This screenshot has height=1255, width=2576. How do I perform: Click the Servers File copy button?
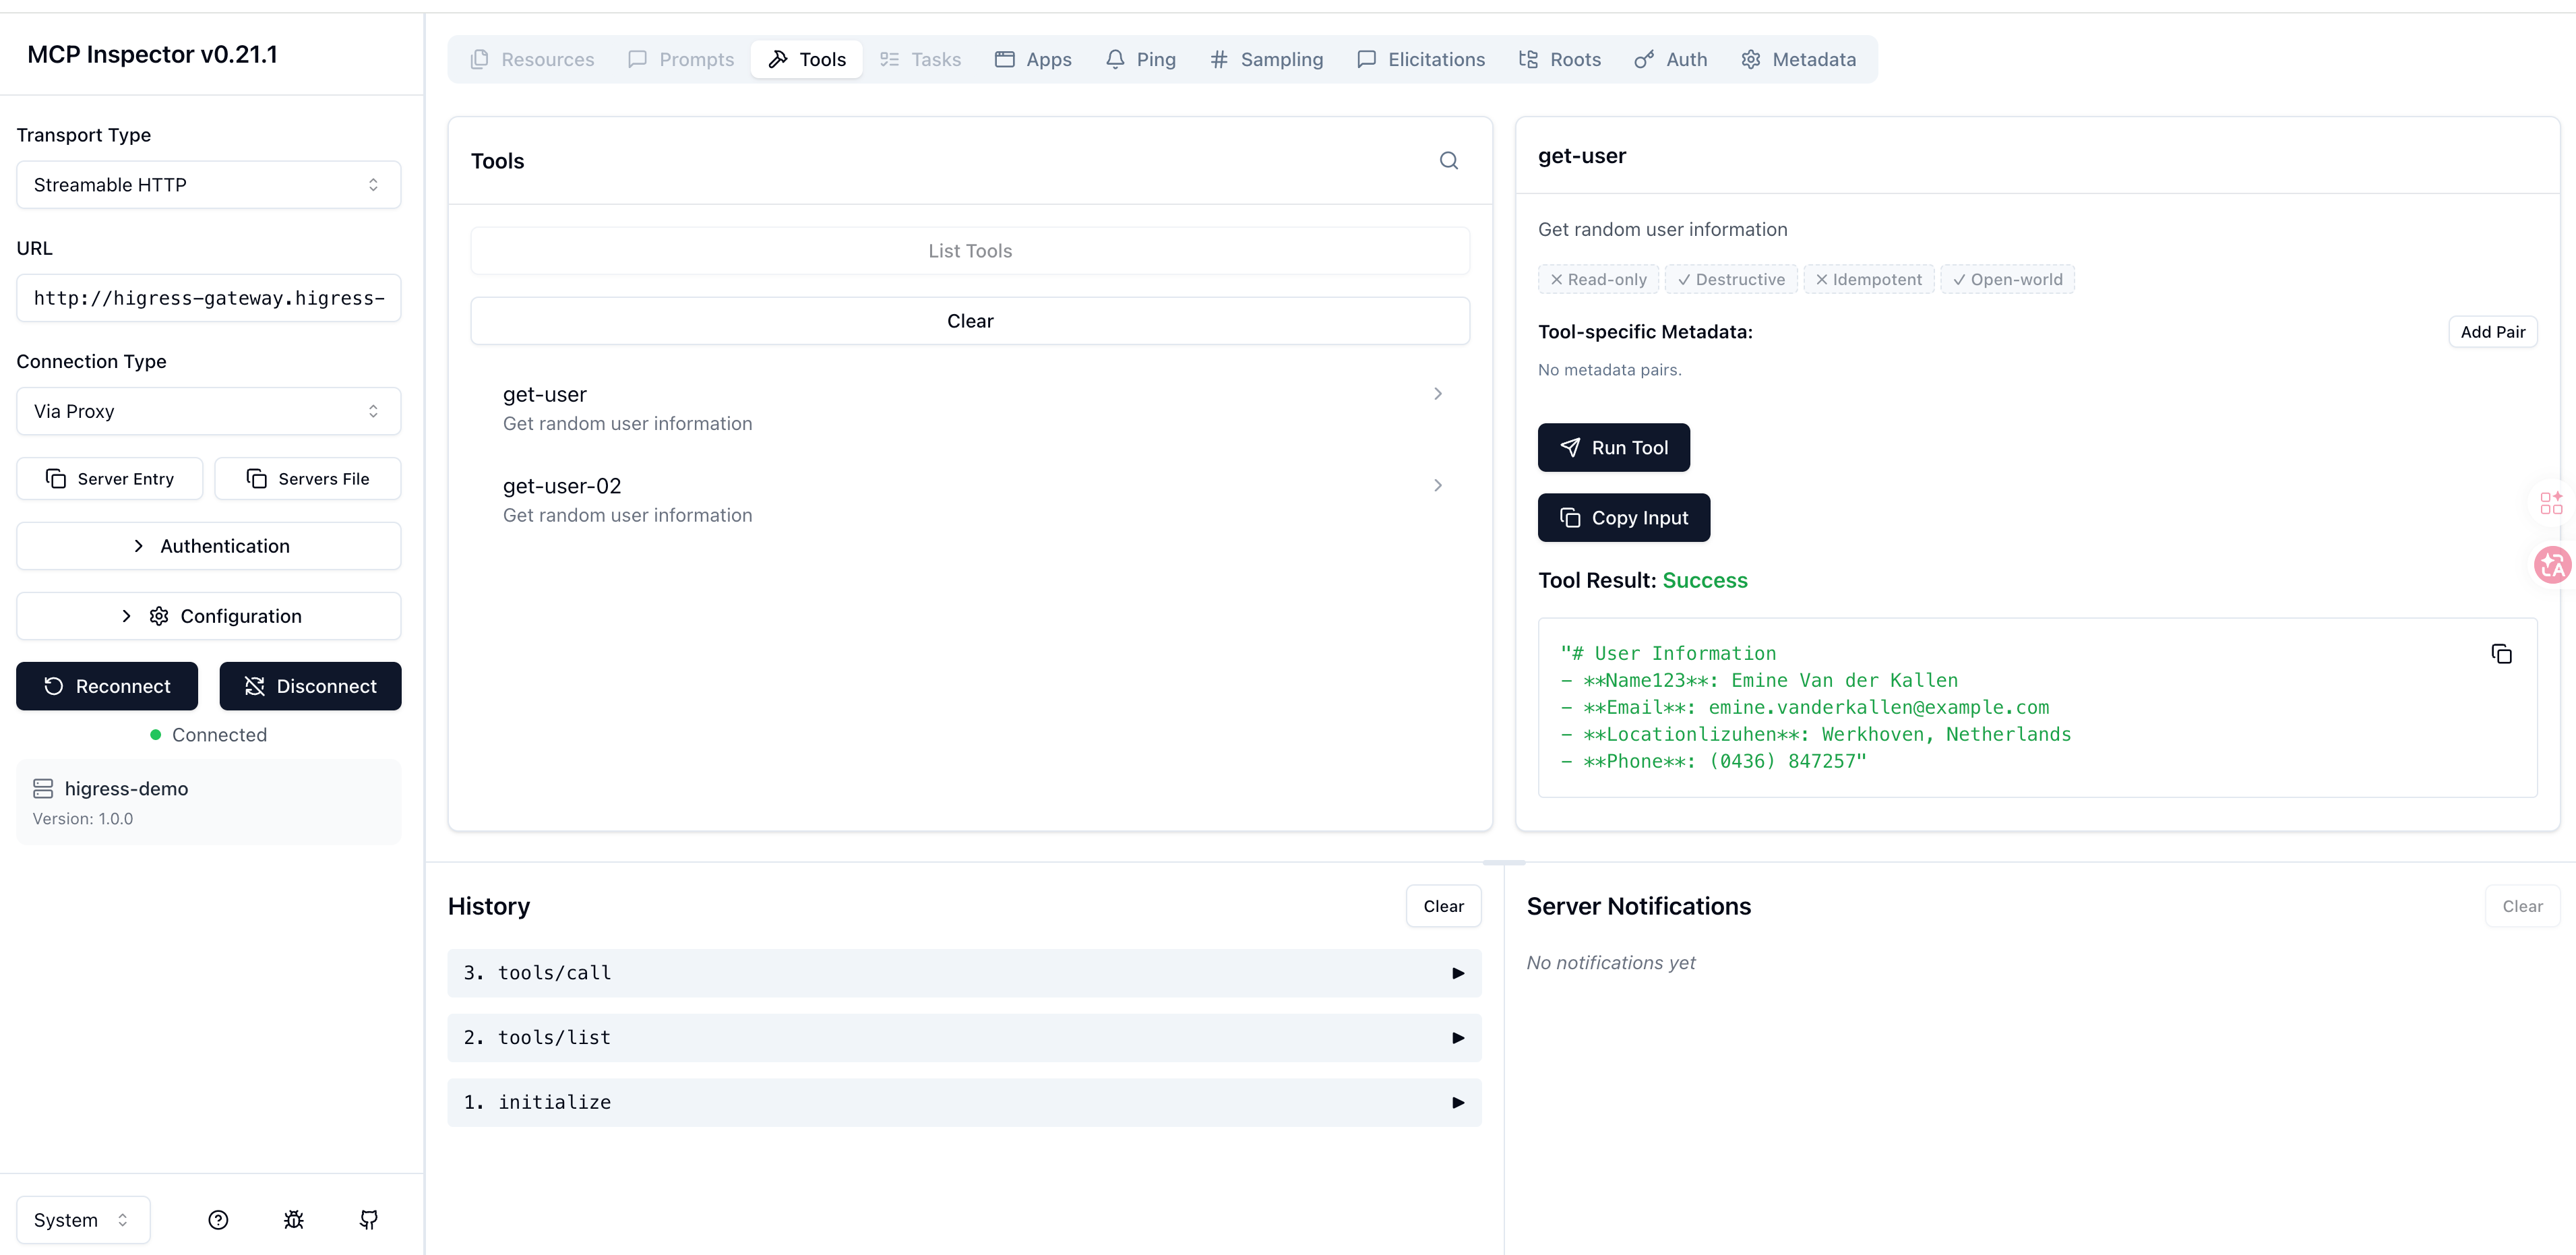[308, 479]
